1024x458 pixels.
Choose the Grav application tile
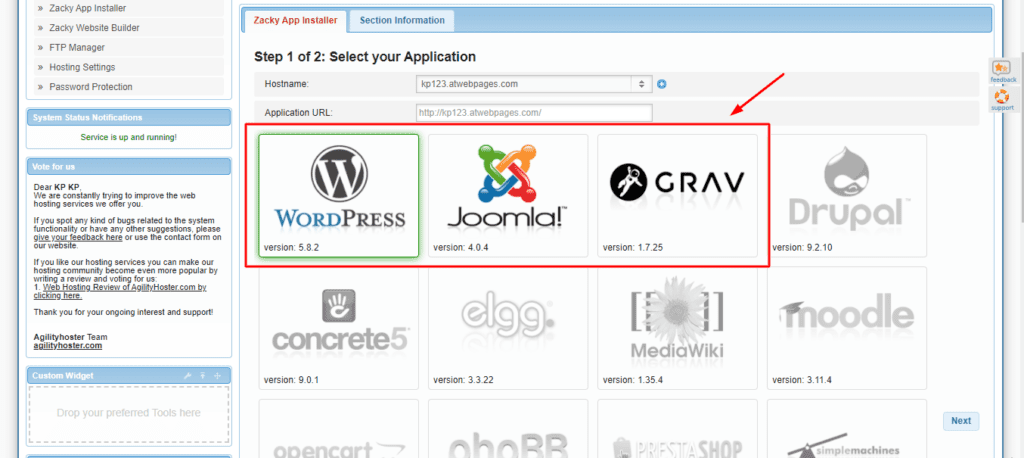[x=677, y=195]
